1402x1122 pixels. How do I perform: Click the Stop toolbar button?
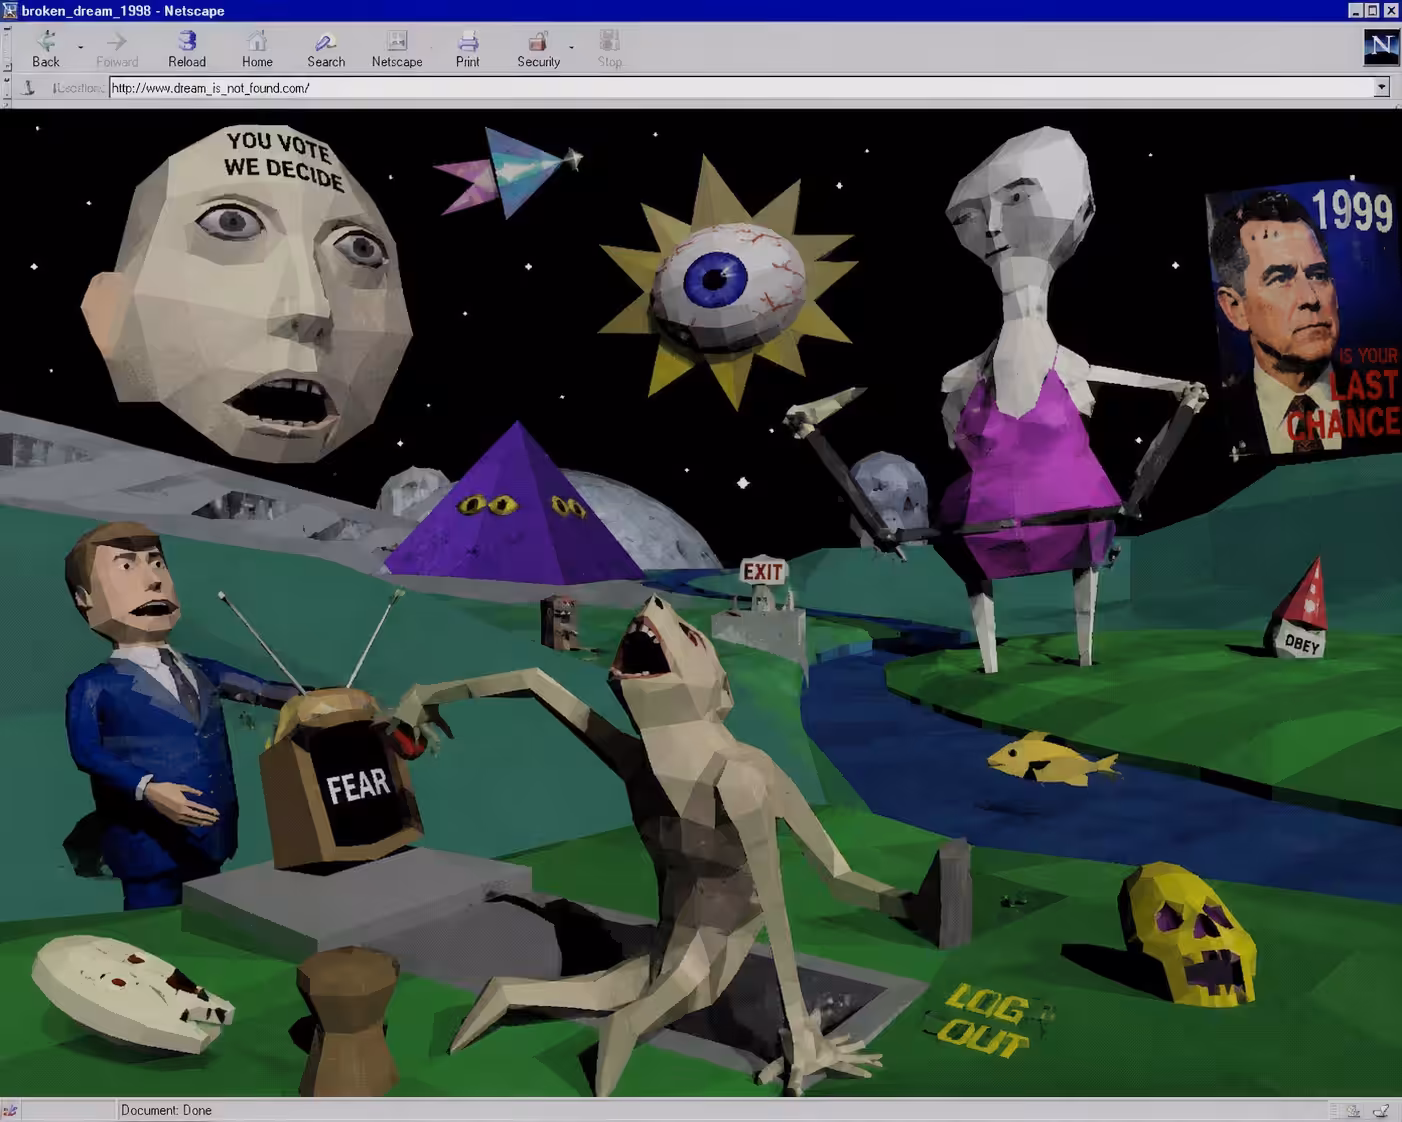(610, 48)
